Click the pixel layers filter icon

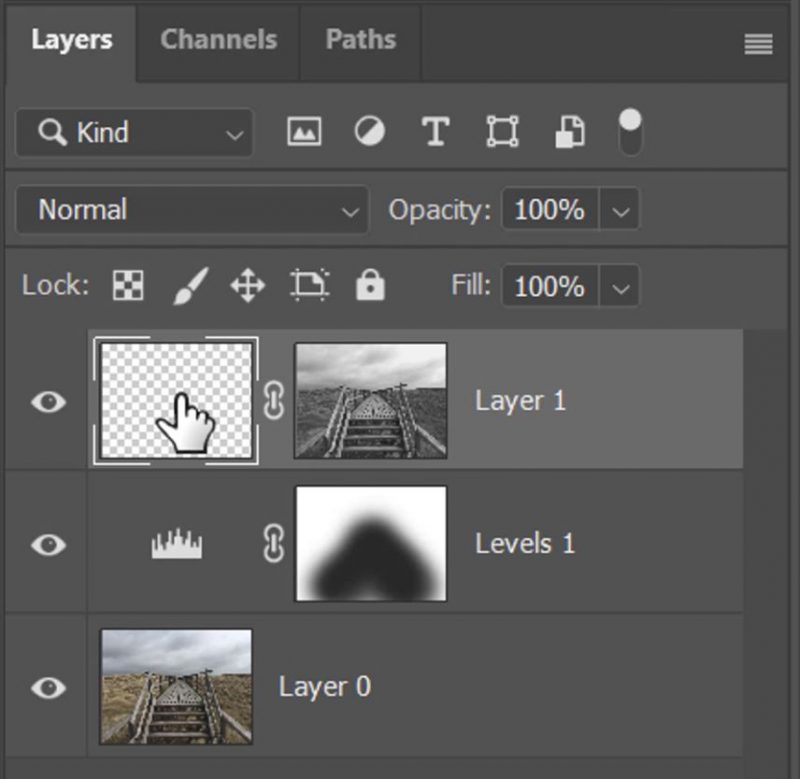click(303, 131)
